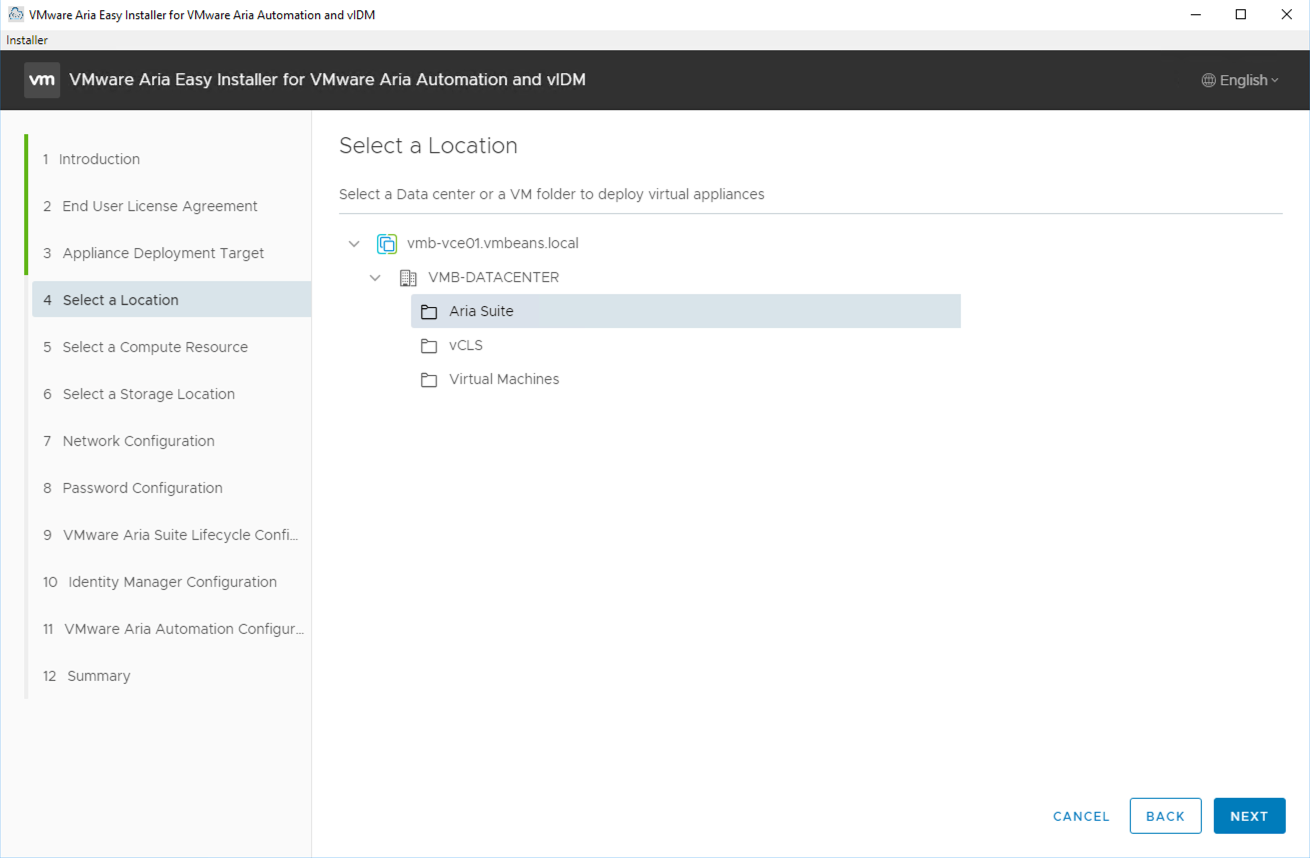
Task: Click the VMware vm logo icon
Action: coord(42,80)
